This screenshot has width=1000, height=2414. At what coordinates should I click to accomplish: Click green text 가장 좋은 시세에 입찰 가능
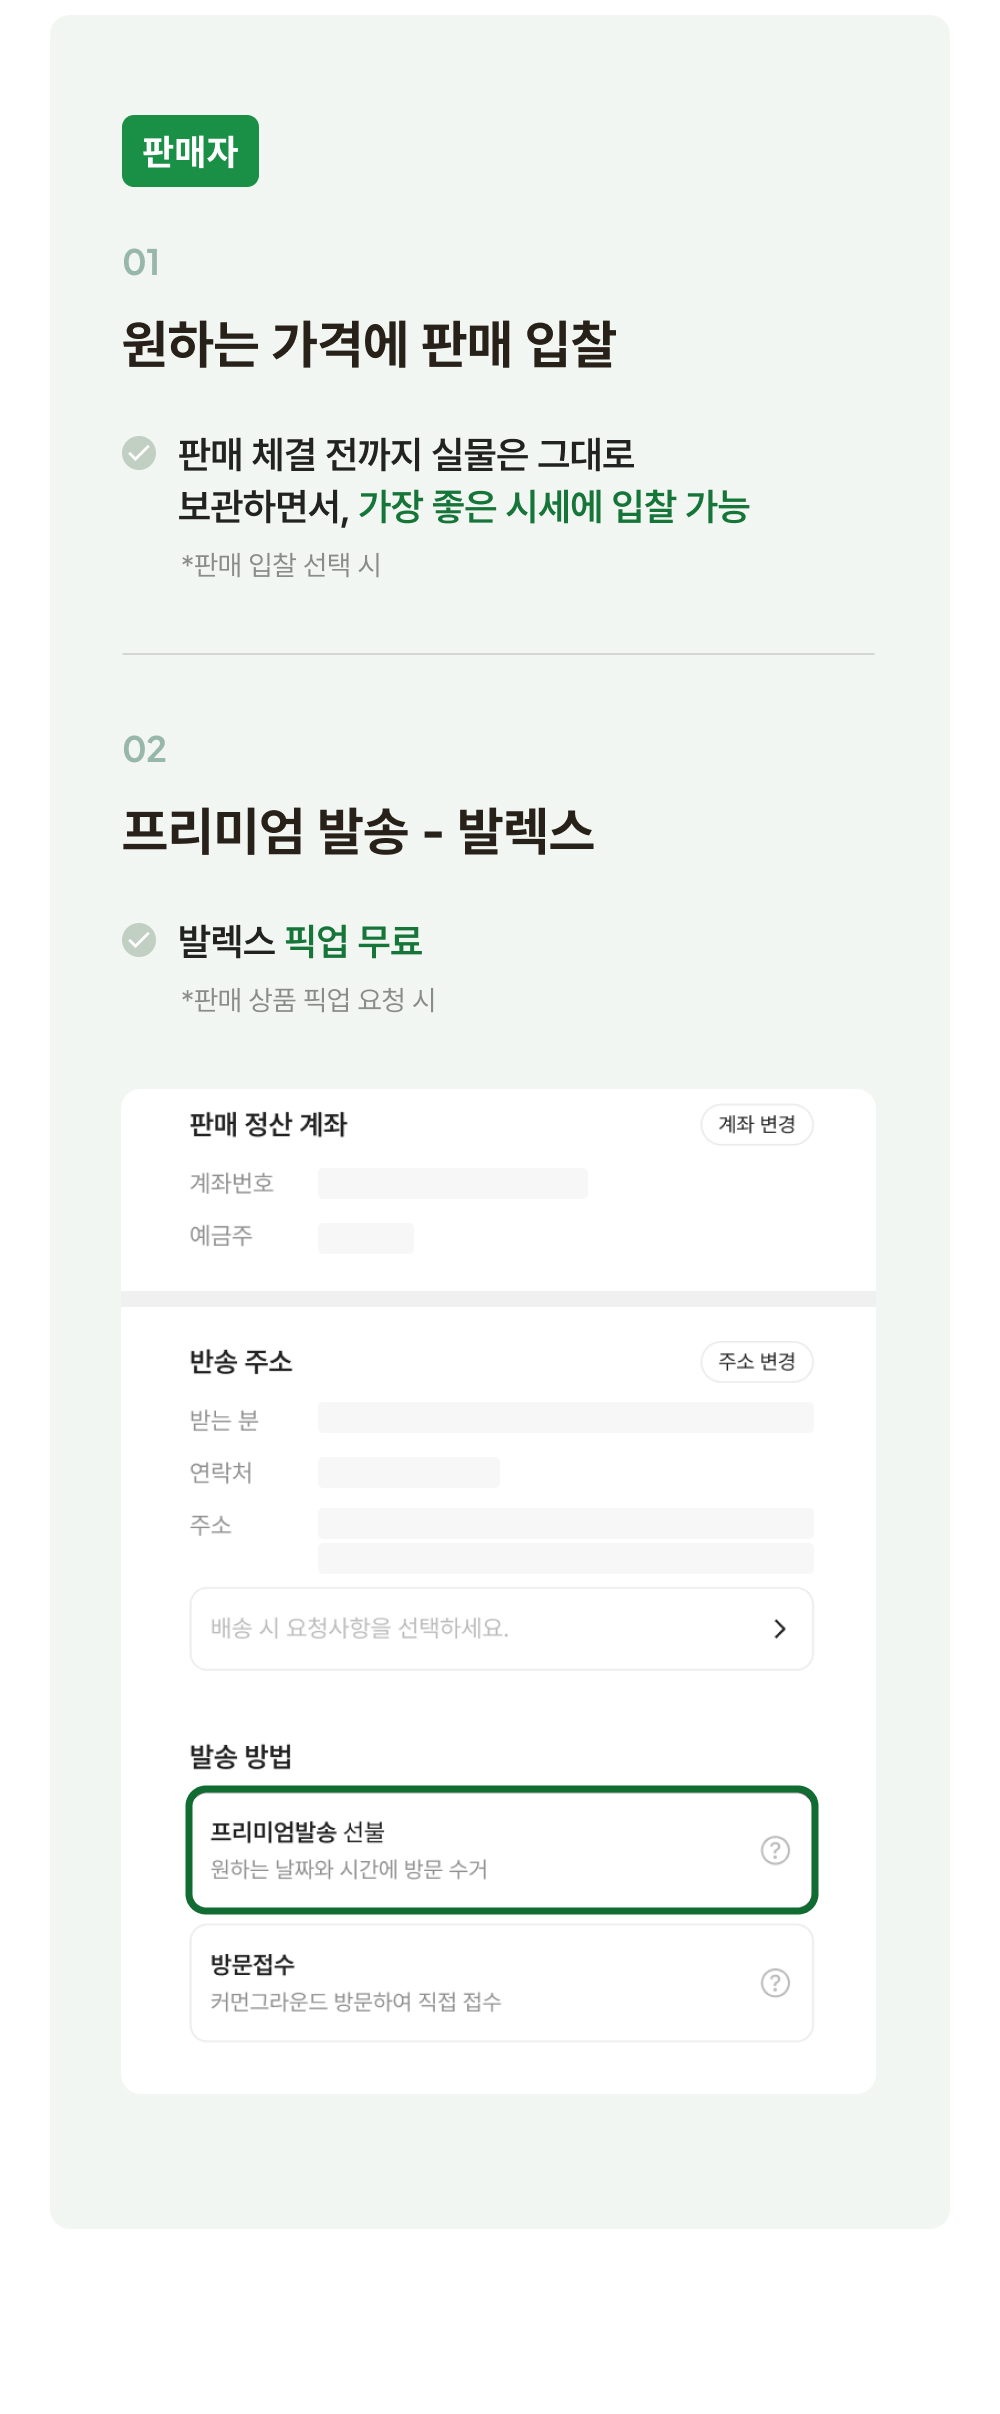554,507
